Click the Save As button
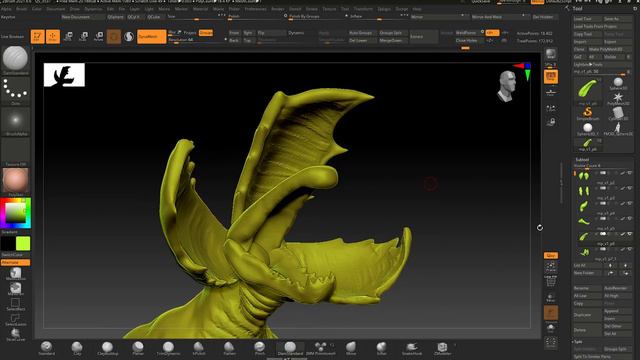 coord(617,19)
